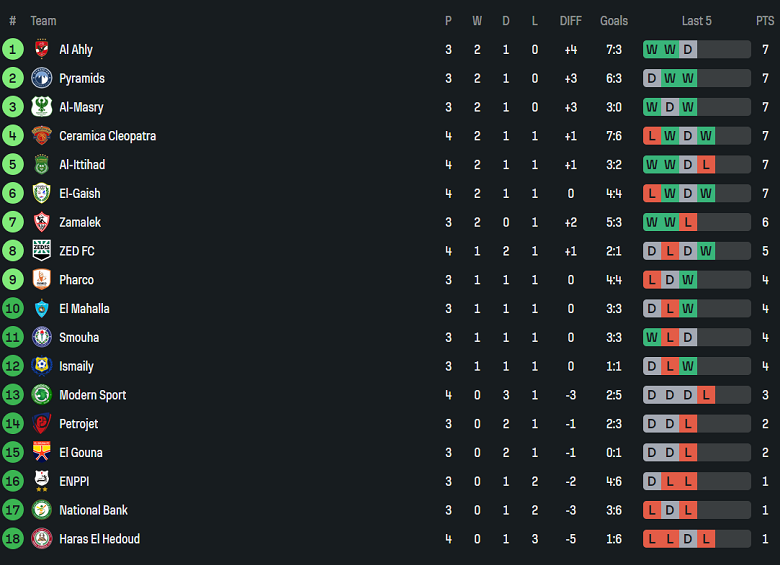Click the El Gouna team crest
Screen dimensions: 780x565
41,452
